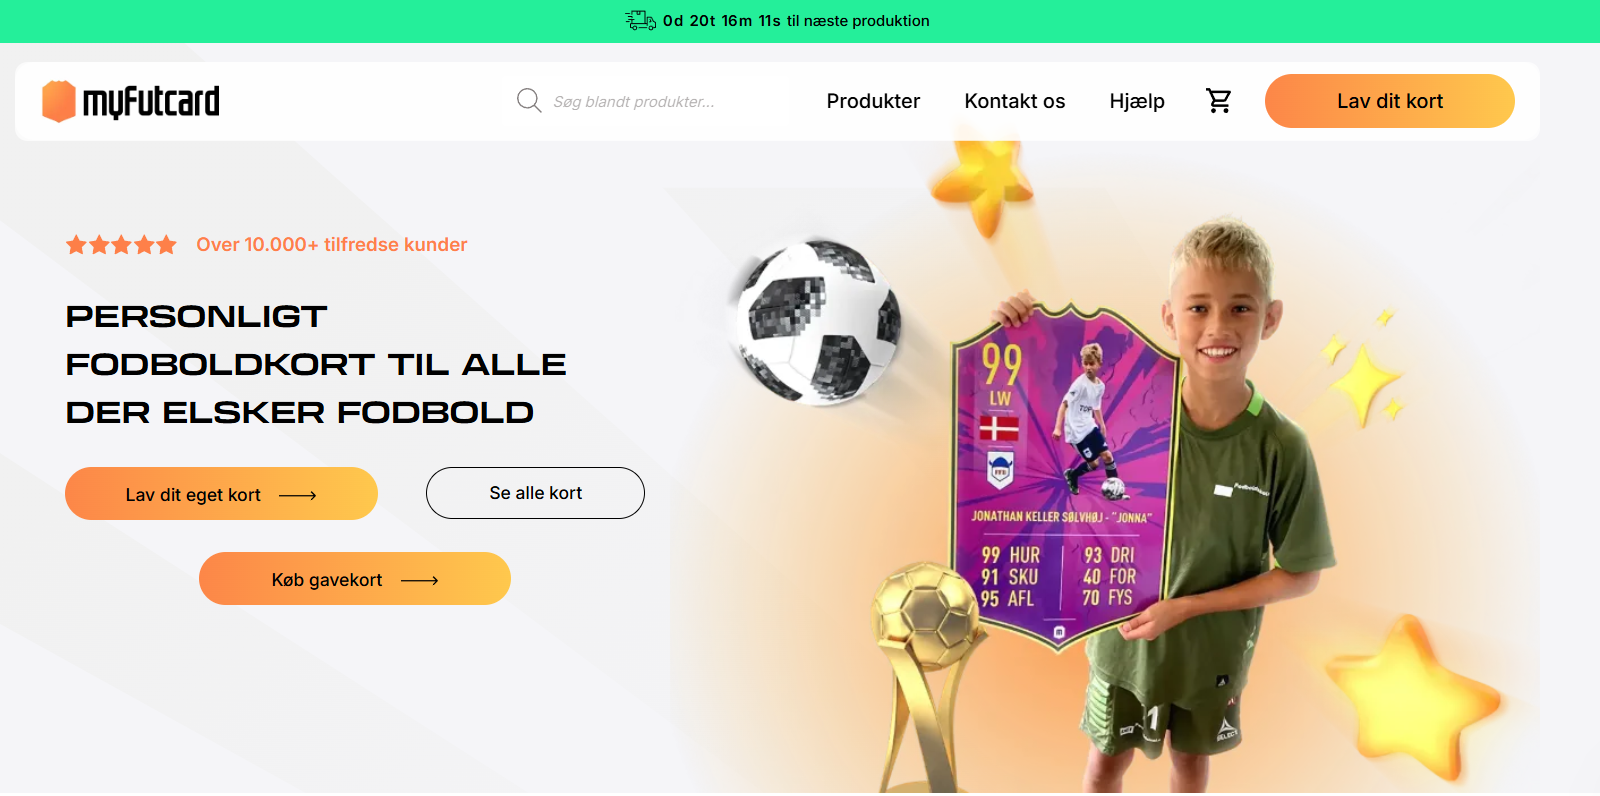This screenshot has width=1600, height=796.
Task: Click the delivery truck countdown icon
Action: tap(640, 20)
